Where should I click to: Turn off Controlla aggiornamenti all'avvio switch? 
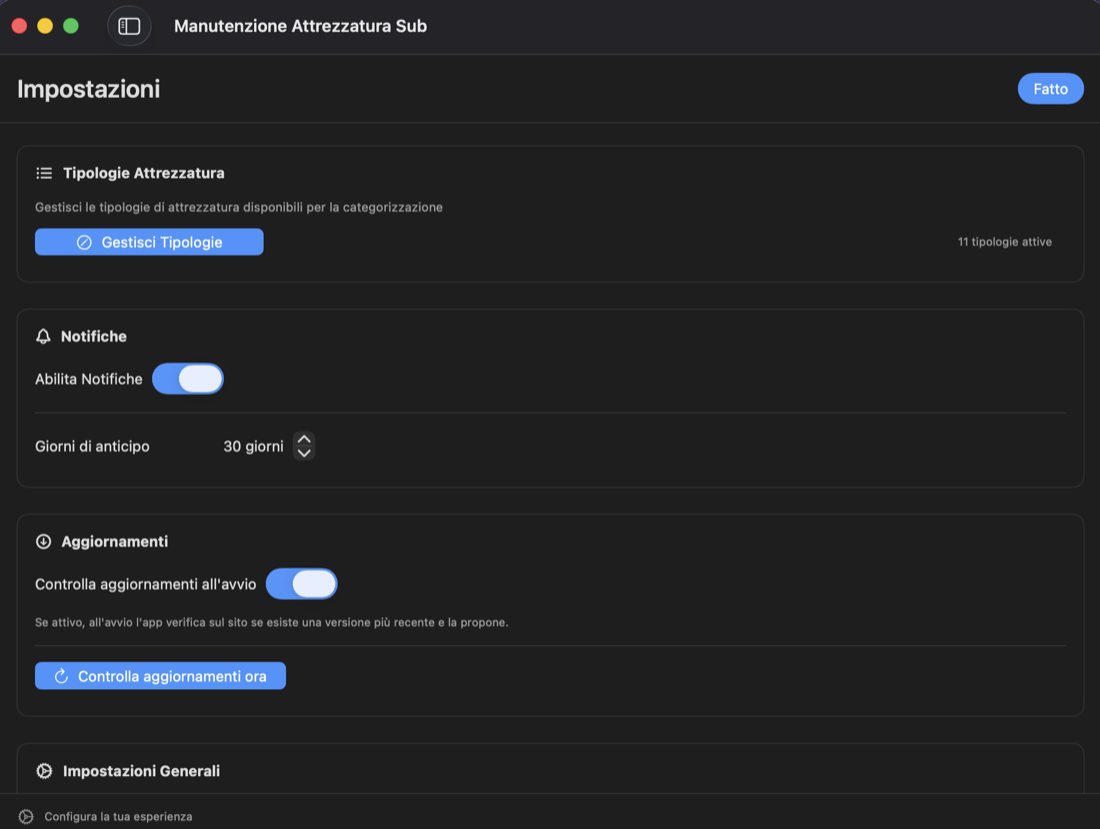[x=302, y=584]
